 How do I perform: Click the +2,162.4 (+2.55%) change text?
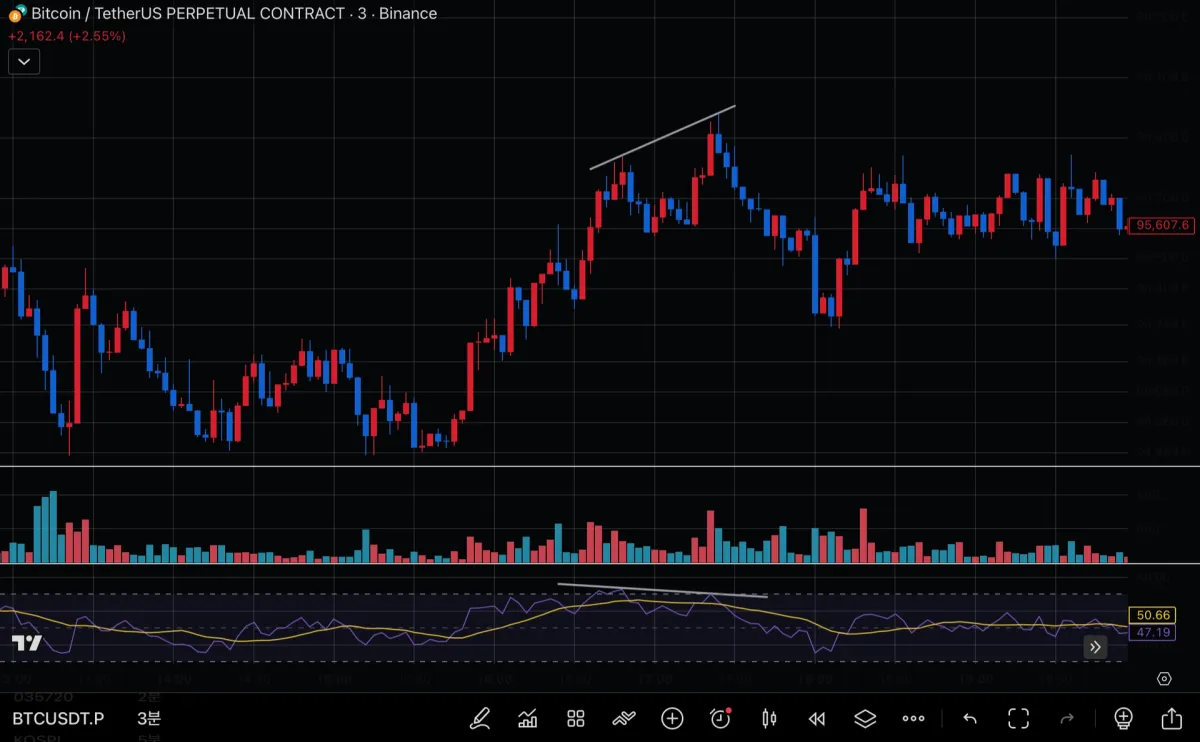click(66, 36)
